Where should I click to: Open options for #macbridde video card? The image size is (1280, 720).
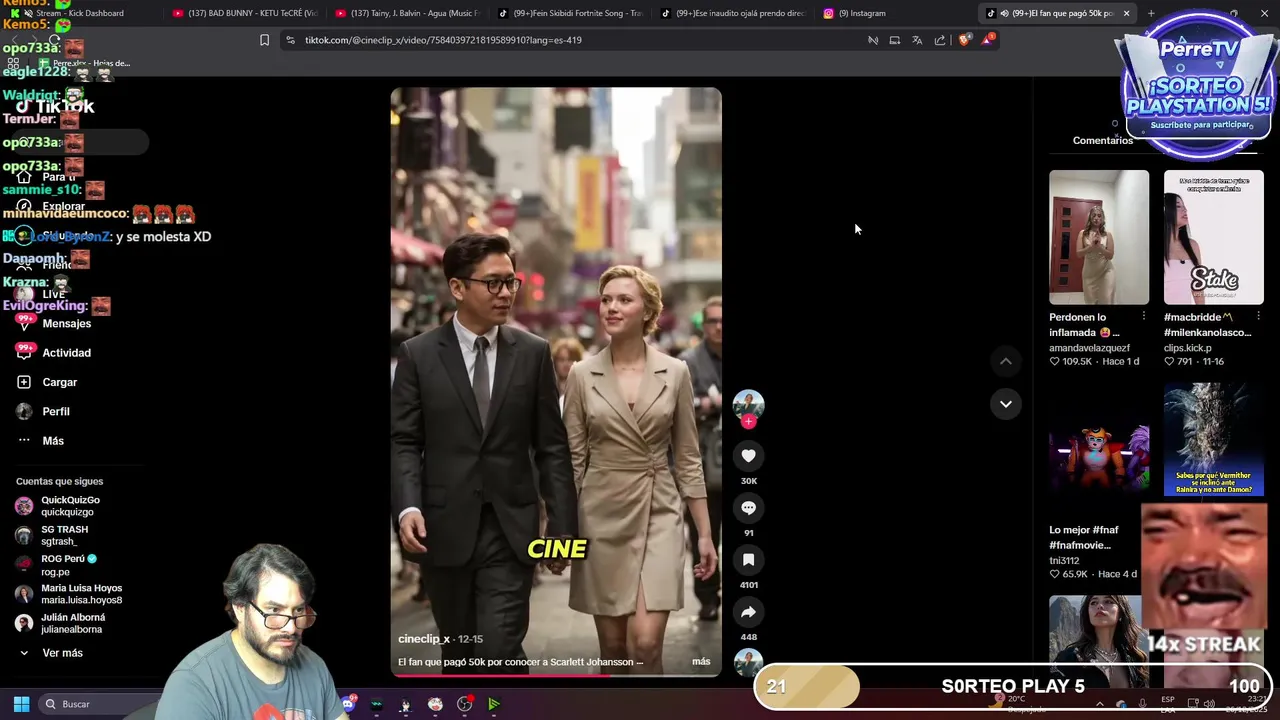click(x=1258, y=316)
